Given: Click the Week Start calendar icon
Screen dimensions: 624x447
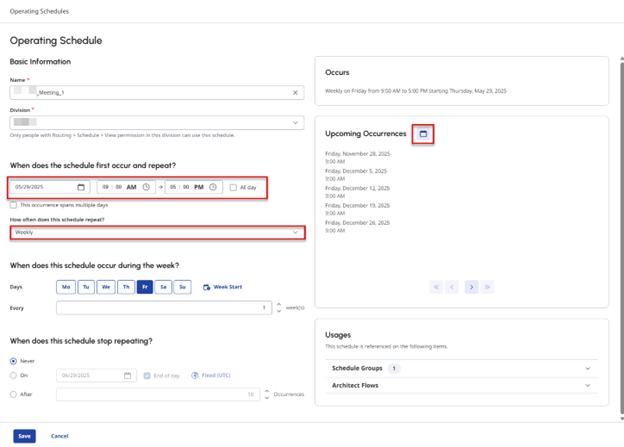Looking at the screenshot, I should click(x=207, y=287).
